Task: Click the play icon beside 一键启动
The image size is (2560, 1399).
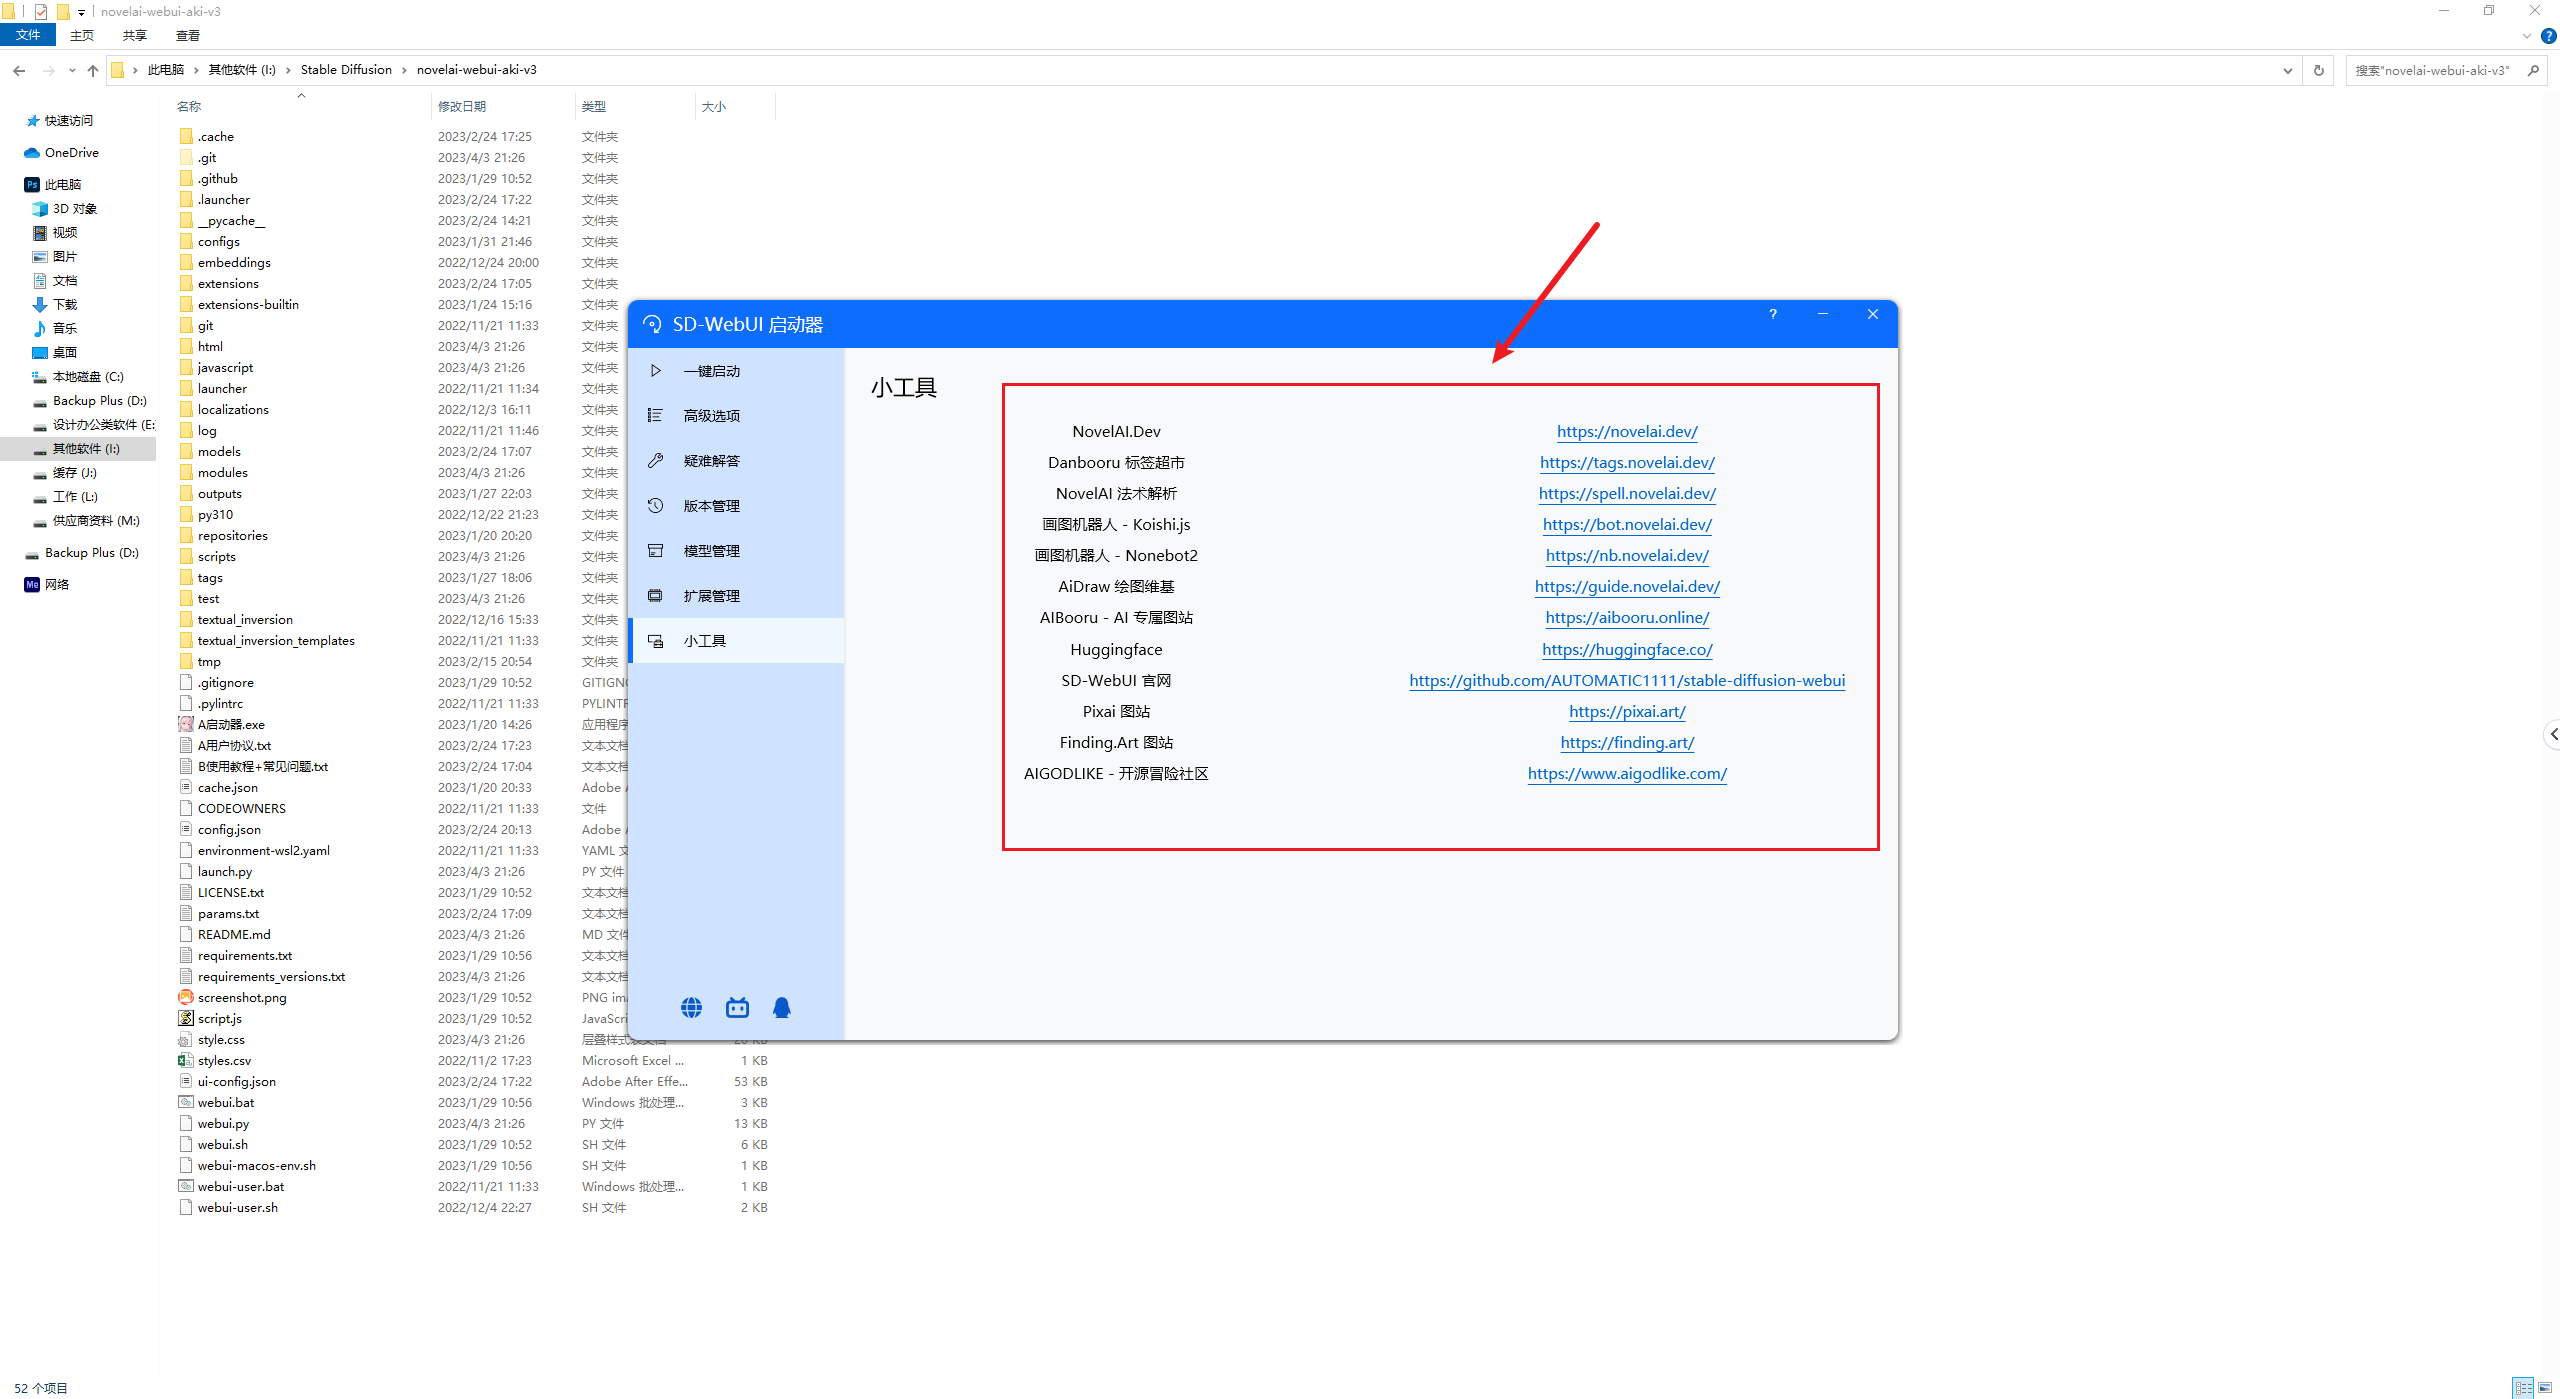Action: pos(656,371)
